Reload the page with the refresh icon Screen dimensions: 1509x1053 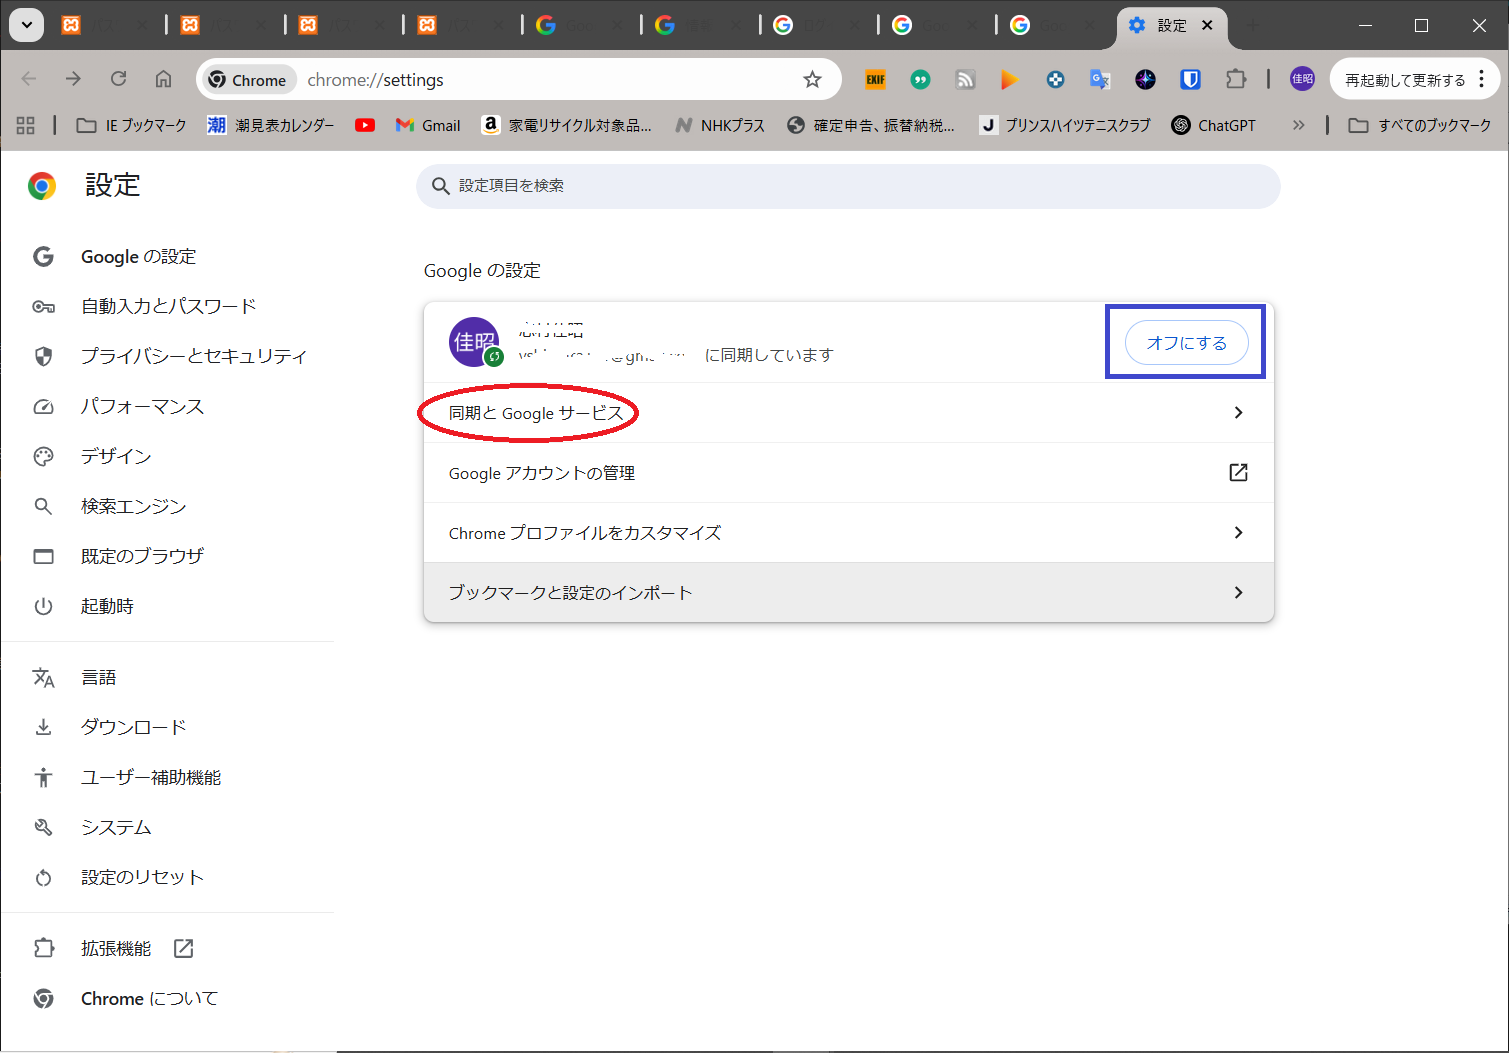pos(118,80)
